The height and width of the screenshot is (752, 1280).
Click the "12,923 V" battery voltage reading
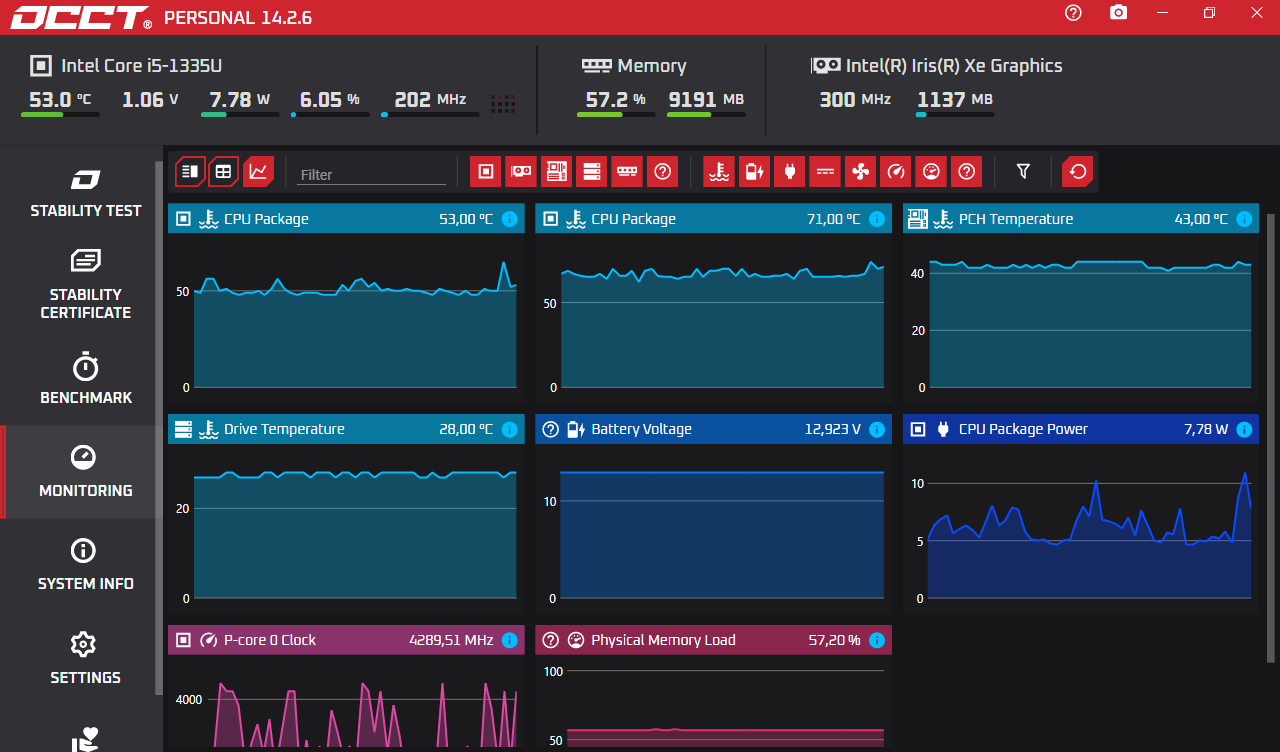coord(833,429)
